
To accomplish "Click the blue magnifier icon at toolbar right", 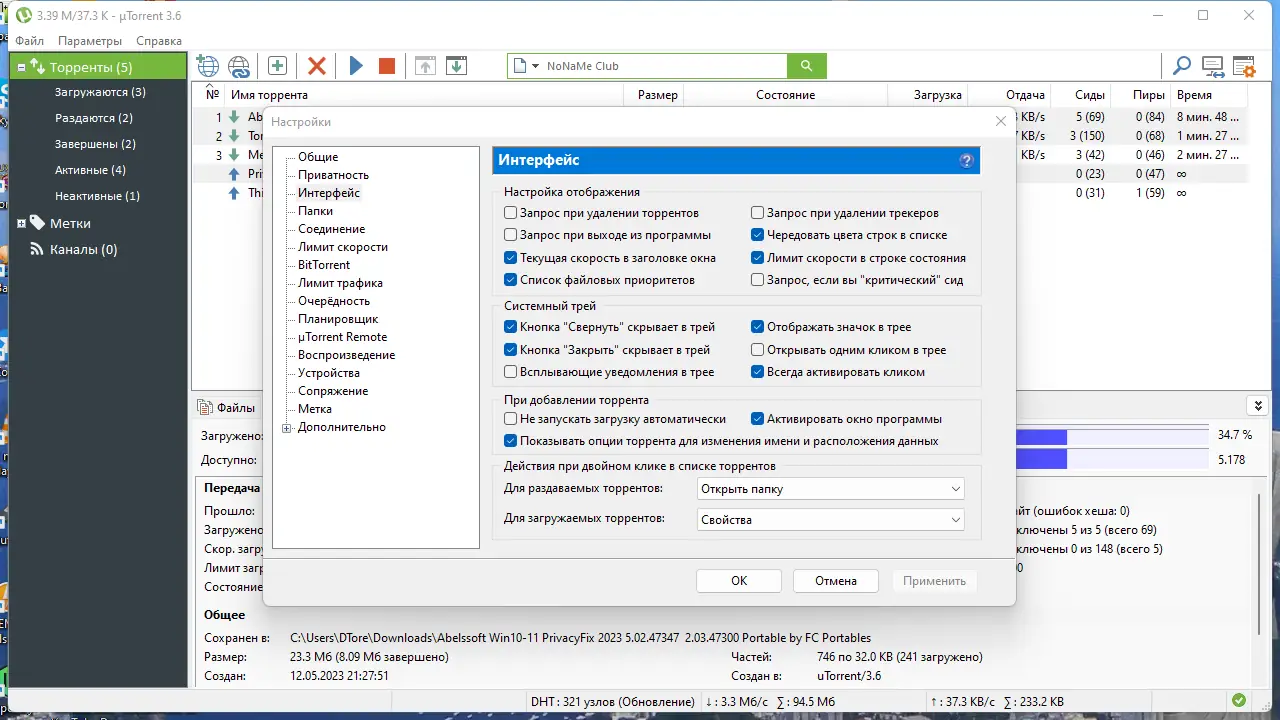I will click(1182, 66).
